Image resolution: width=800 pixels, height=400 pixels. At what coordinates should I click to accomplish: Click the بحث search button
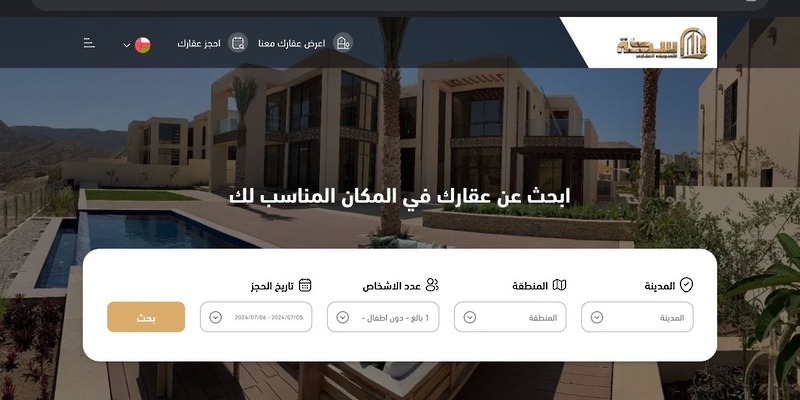146,317
